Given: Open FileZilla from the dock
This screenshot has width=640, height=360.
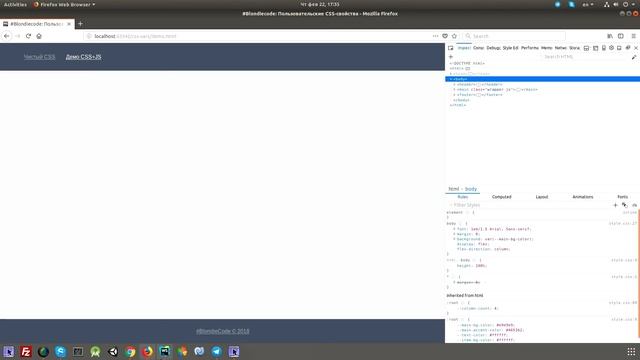Looking at the screenshot, I should tap(26, 351).
